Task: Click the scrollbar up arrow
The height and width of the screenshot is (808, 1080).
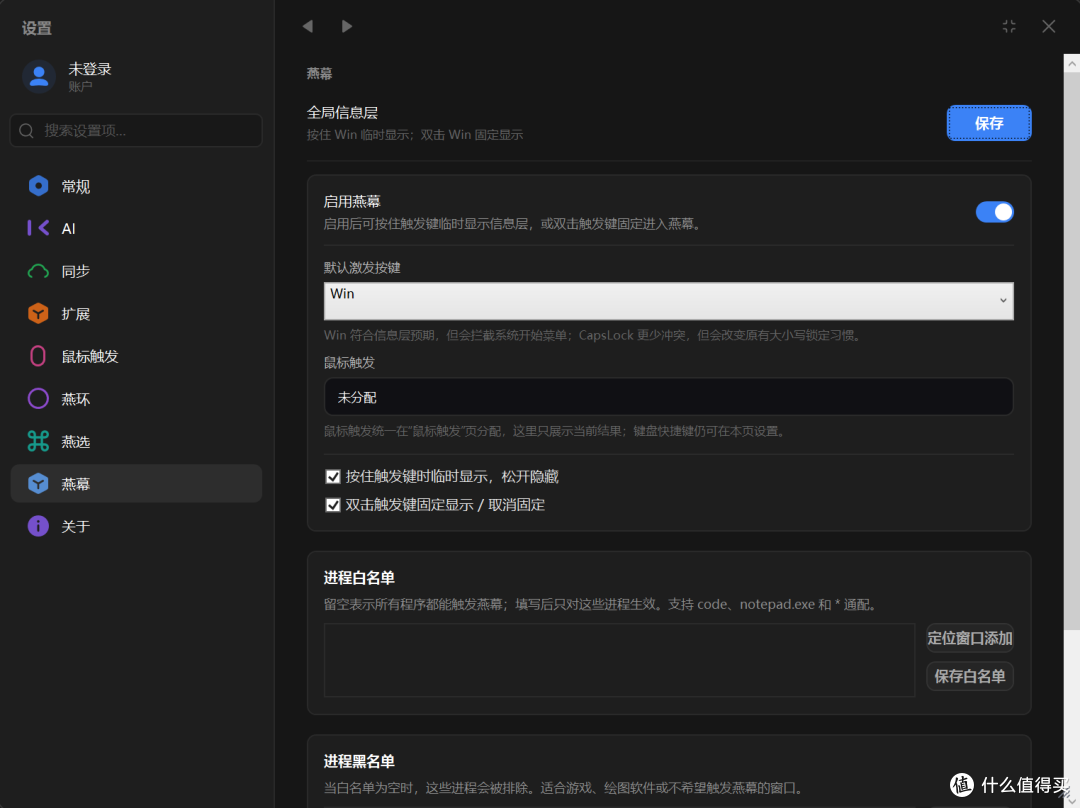Action: [x=1072, y=63]
